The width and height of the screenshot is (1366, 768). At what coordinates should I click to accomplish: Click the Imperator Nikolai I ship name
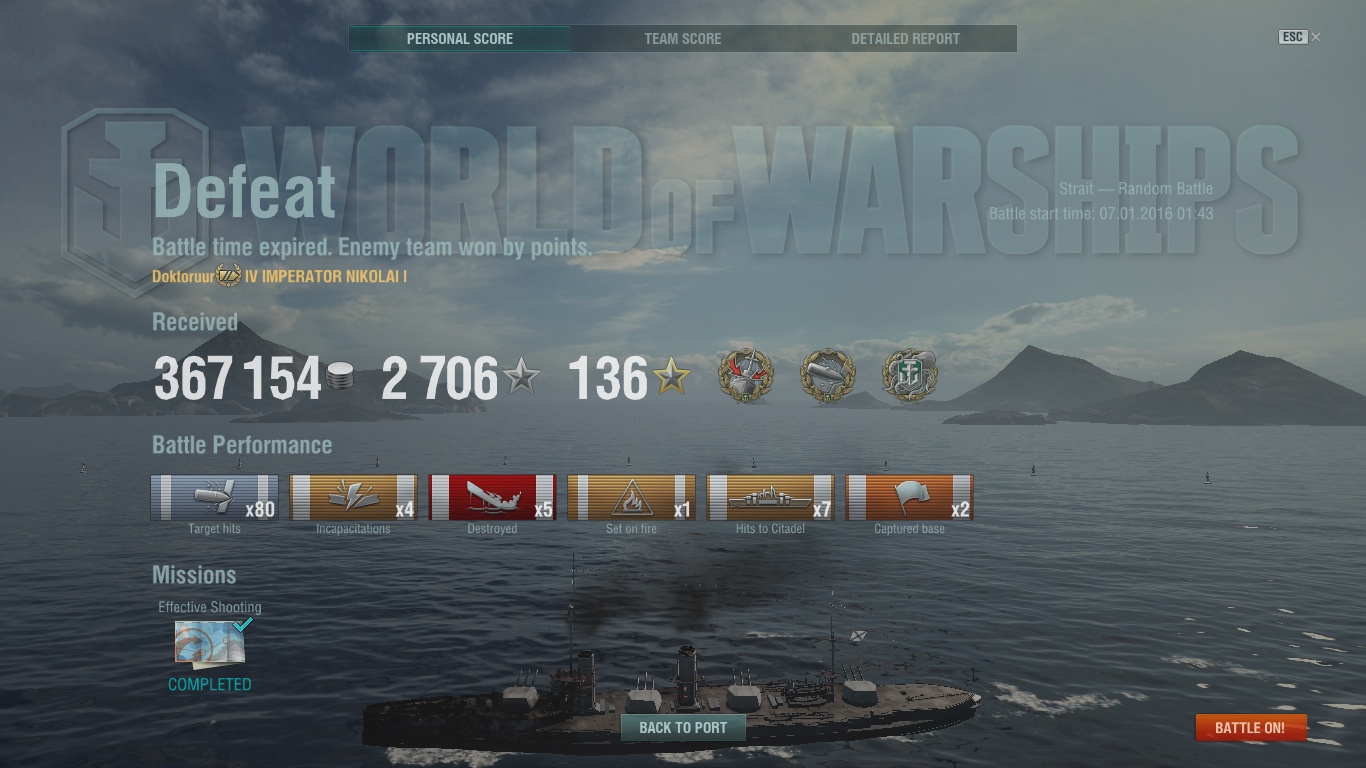click(325, 276)
